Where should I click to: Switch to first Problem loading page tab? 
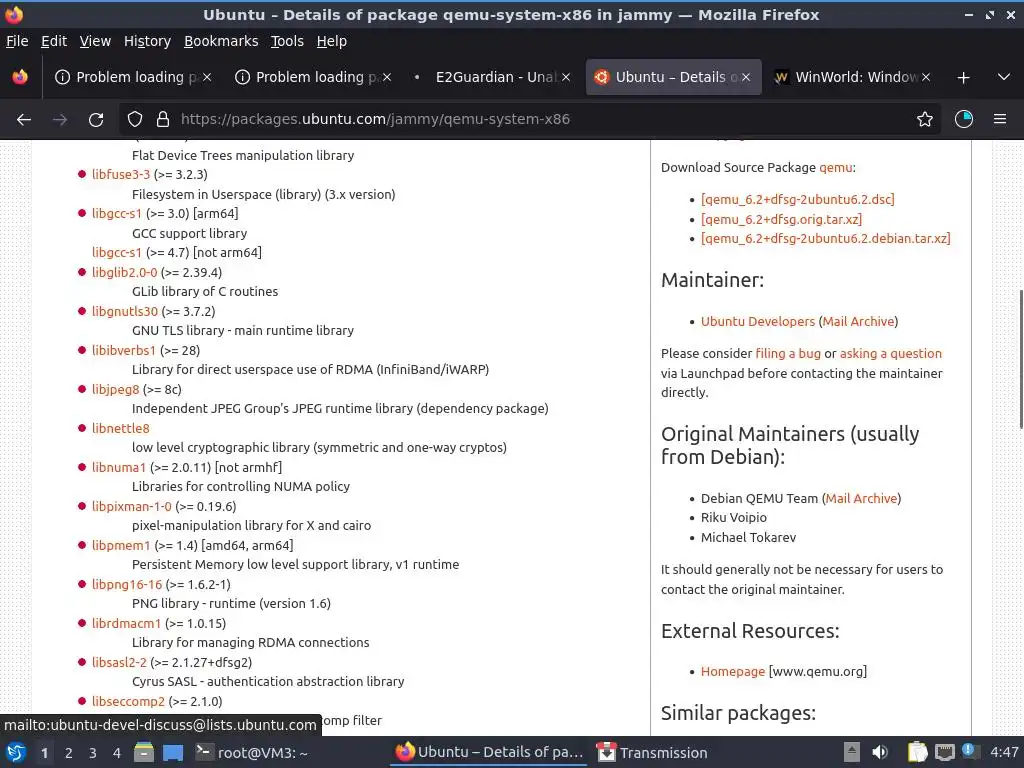(133, 77)
